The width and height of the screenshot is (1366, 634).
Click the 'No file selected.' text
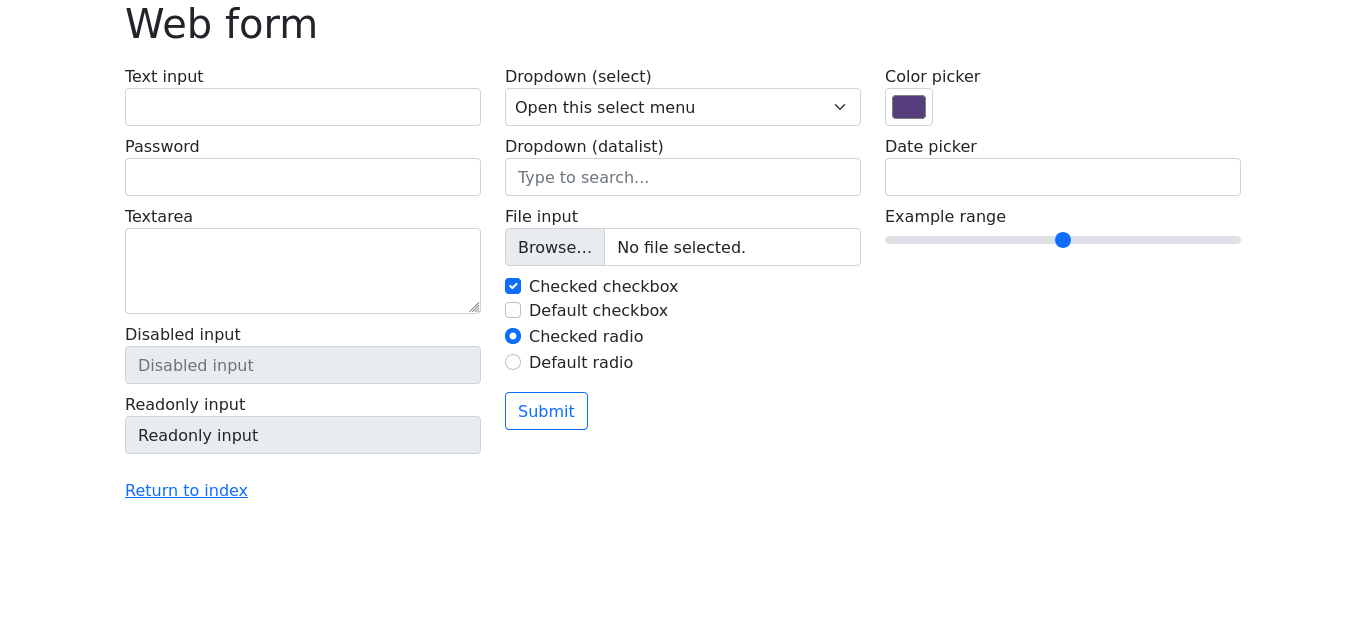(681, 247)
